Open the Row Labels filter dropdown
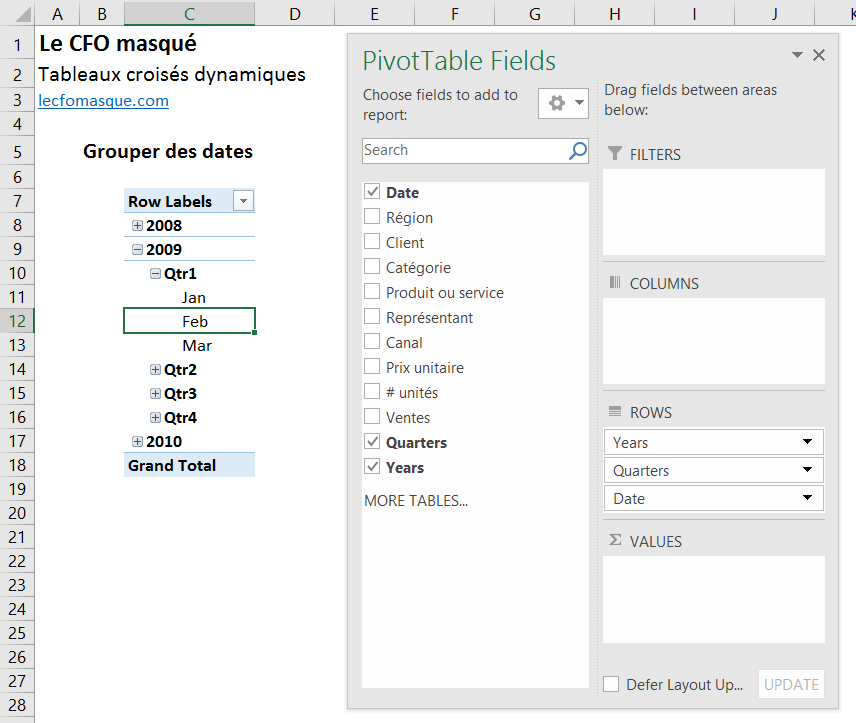 point(243,202)
